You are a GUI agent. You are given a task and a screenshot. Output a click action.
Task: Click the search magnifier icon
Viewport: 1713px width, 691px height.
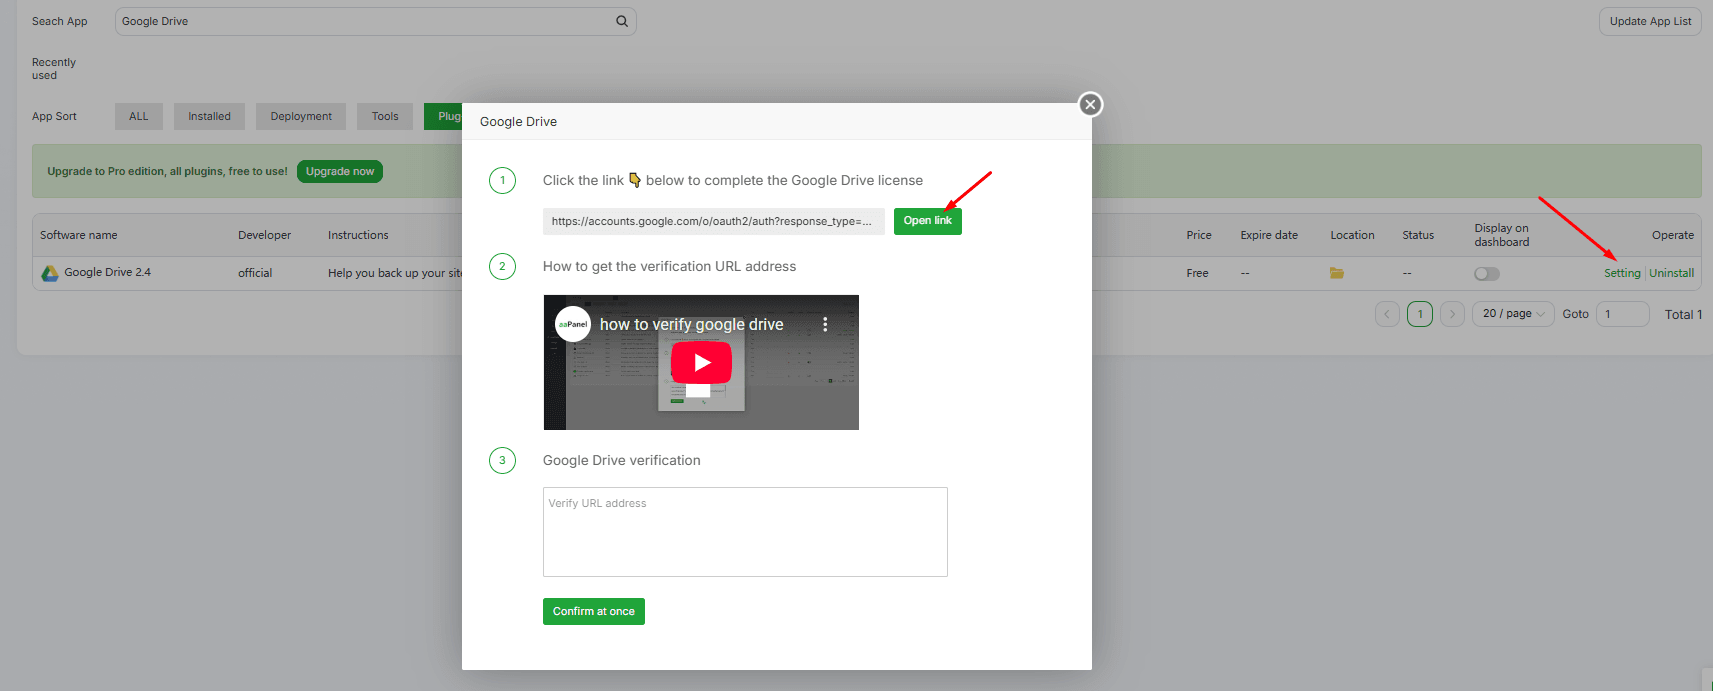[622, 21]
